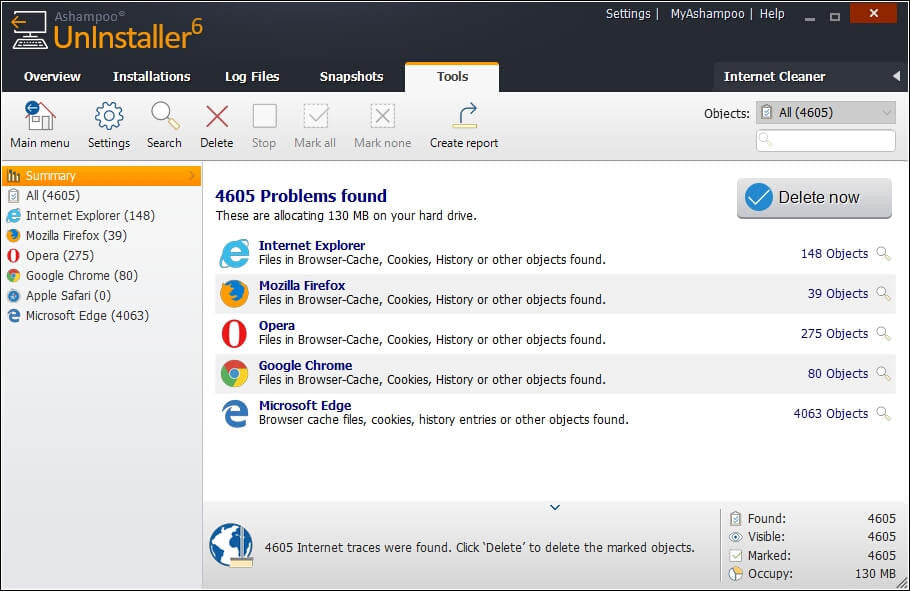Open the MyAshampoo link
Viewport: 910px width, 591px height.
[x=706, y=14]
